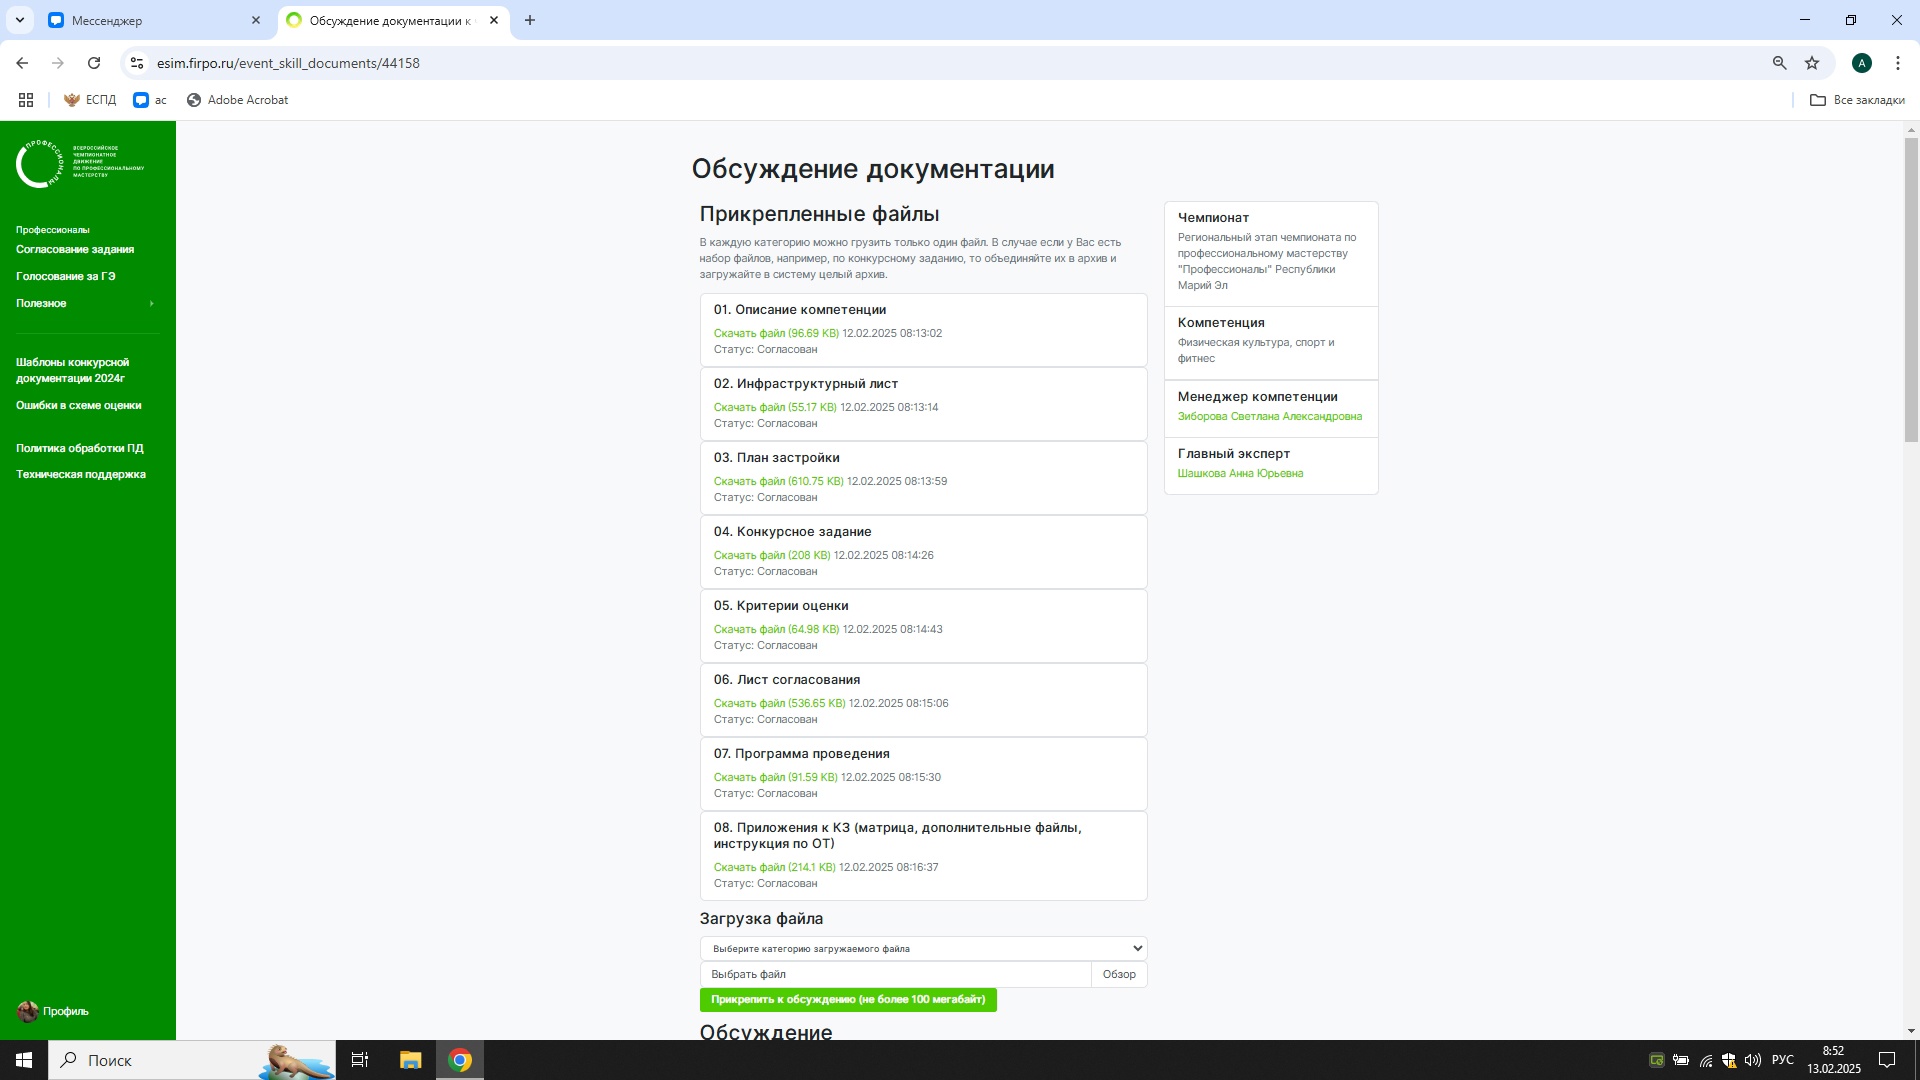Download the Программа проведения file (91.59 KB)
1920x1080 pixels.
[x=775, y=777]
